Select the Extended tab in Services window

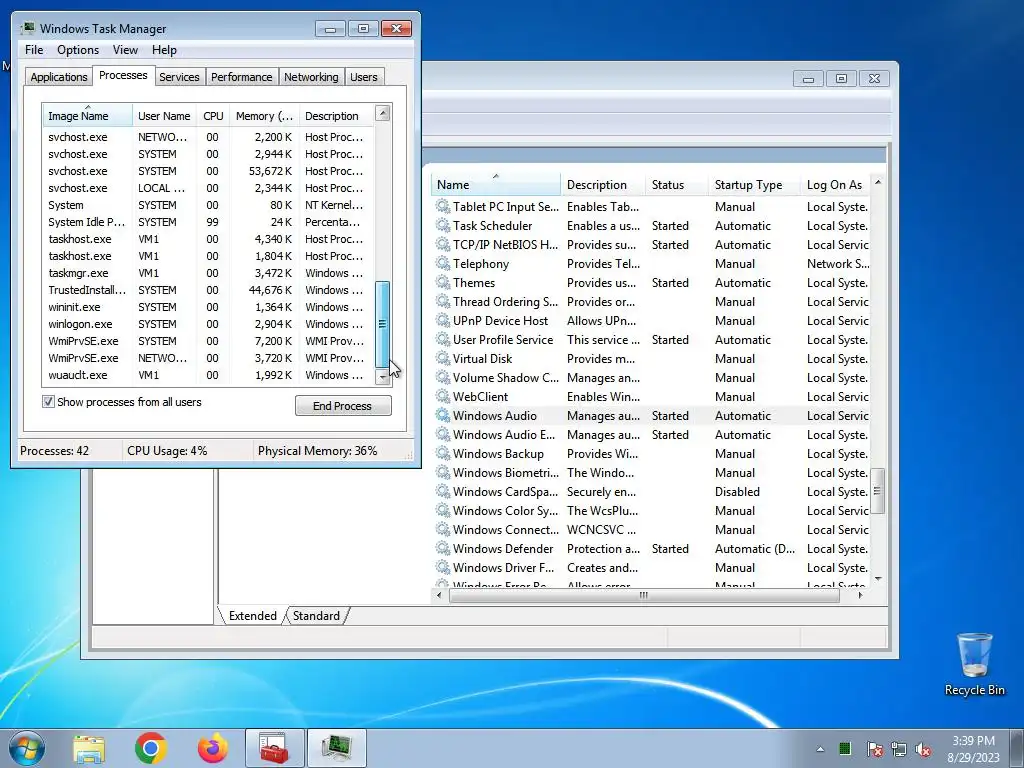[253, 616]
